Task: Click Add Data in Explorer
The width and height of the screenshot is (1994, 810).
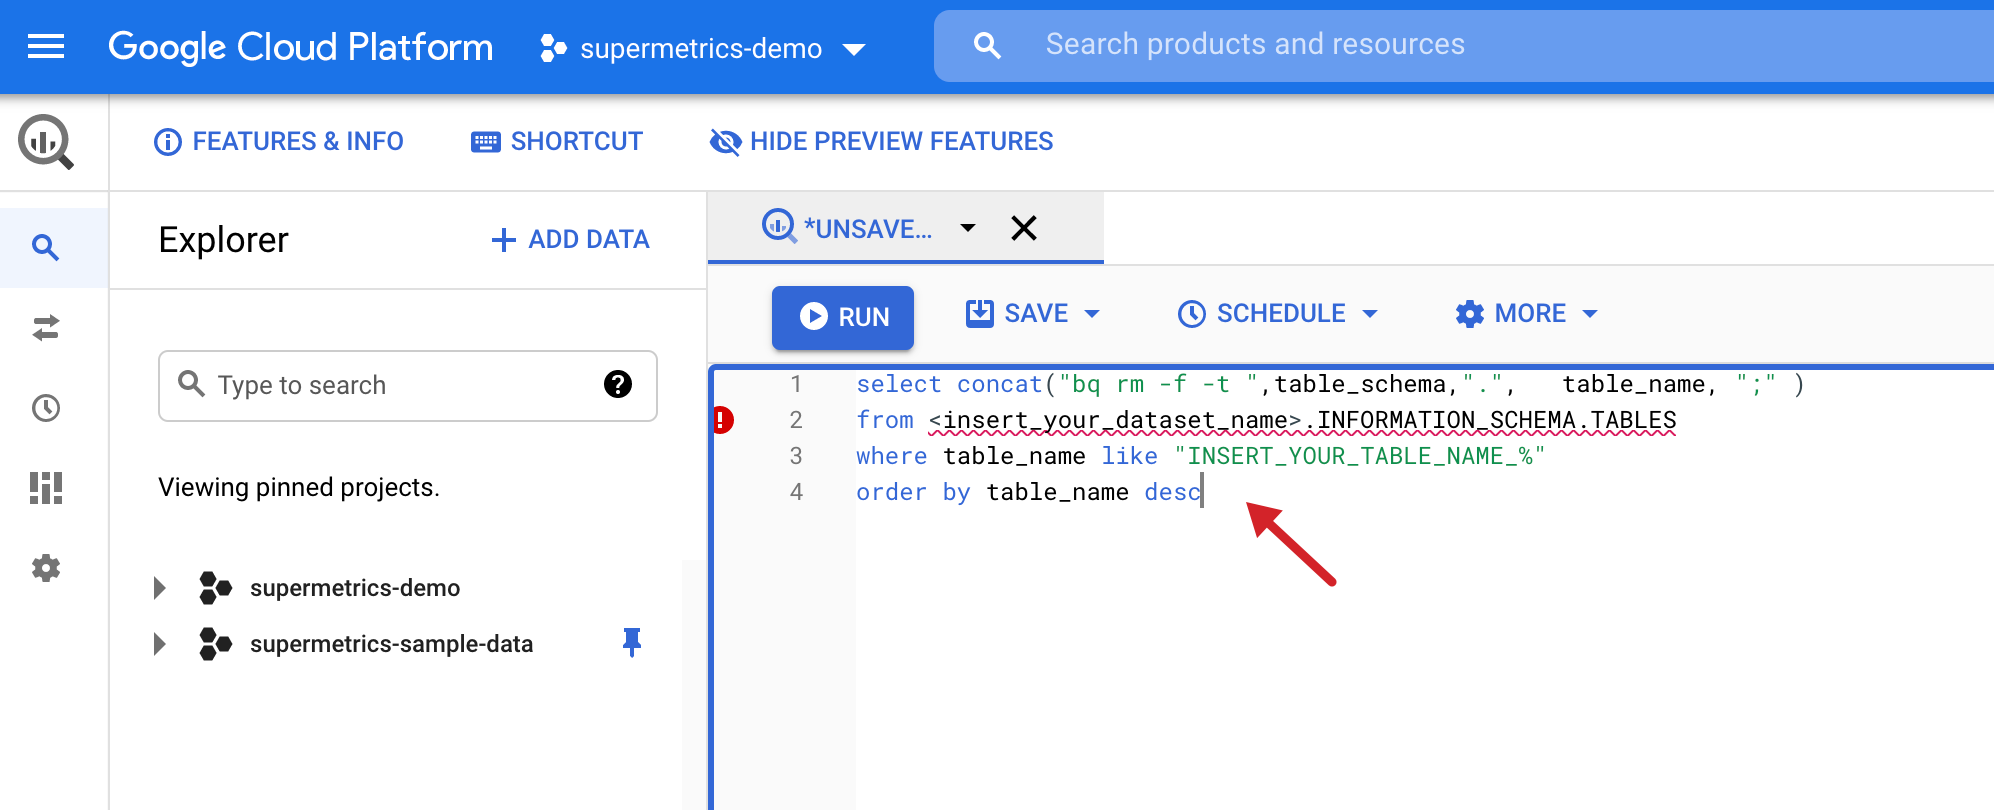Action: pyautogui.click(x=571, y=240)
